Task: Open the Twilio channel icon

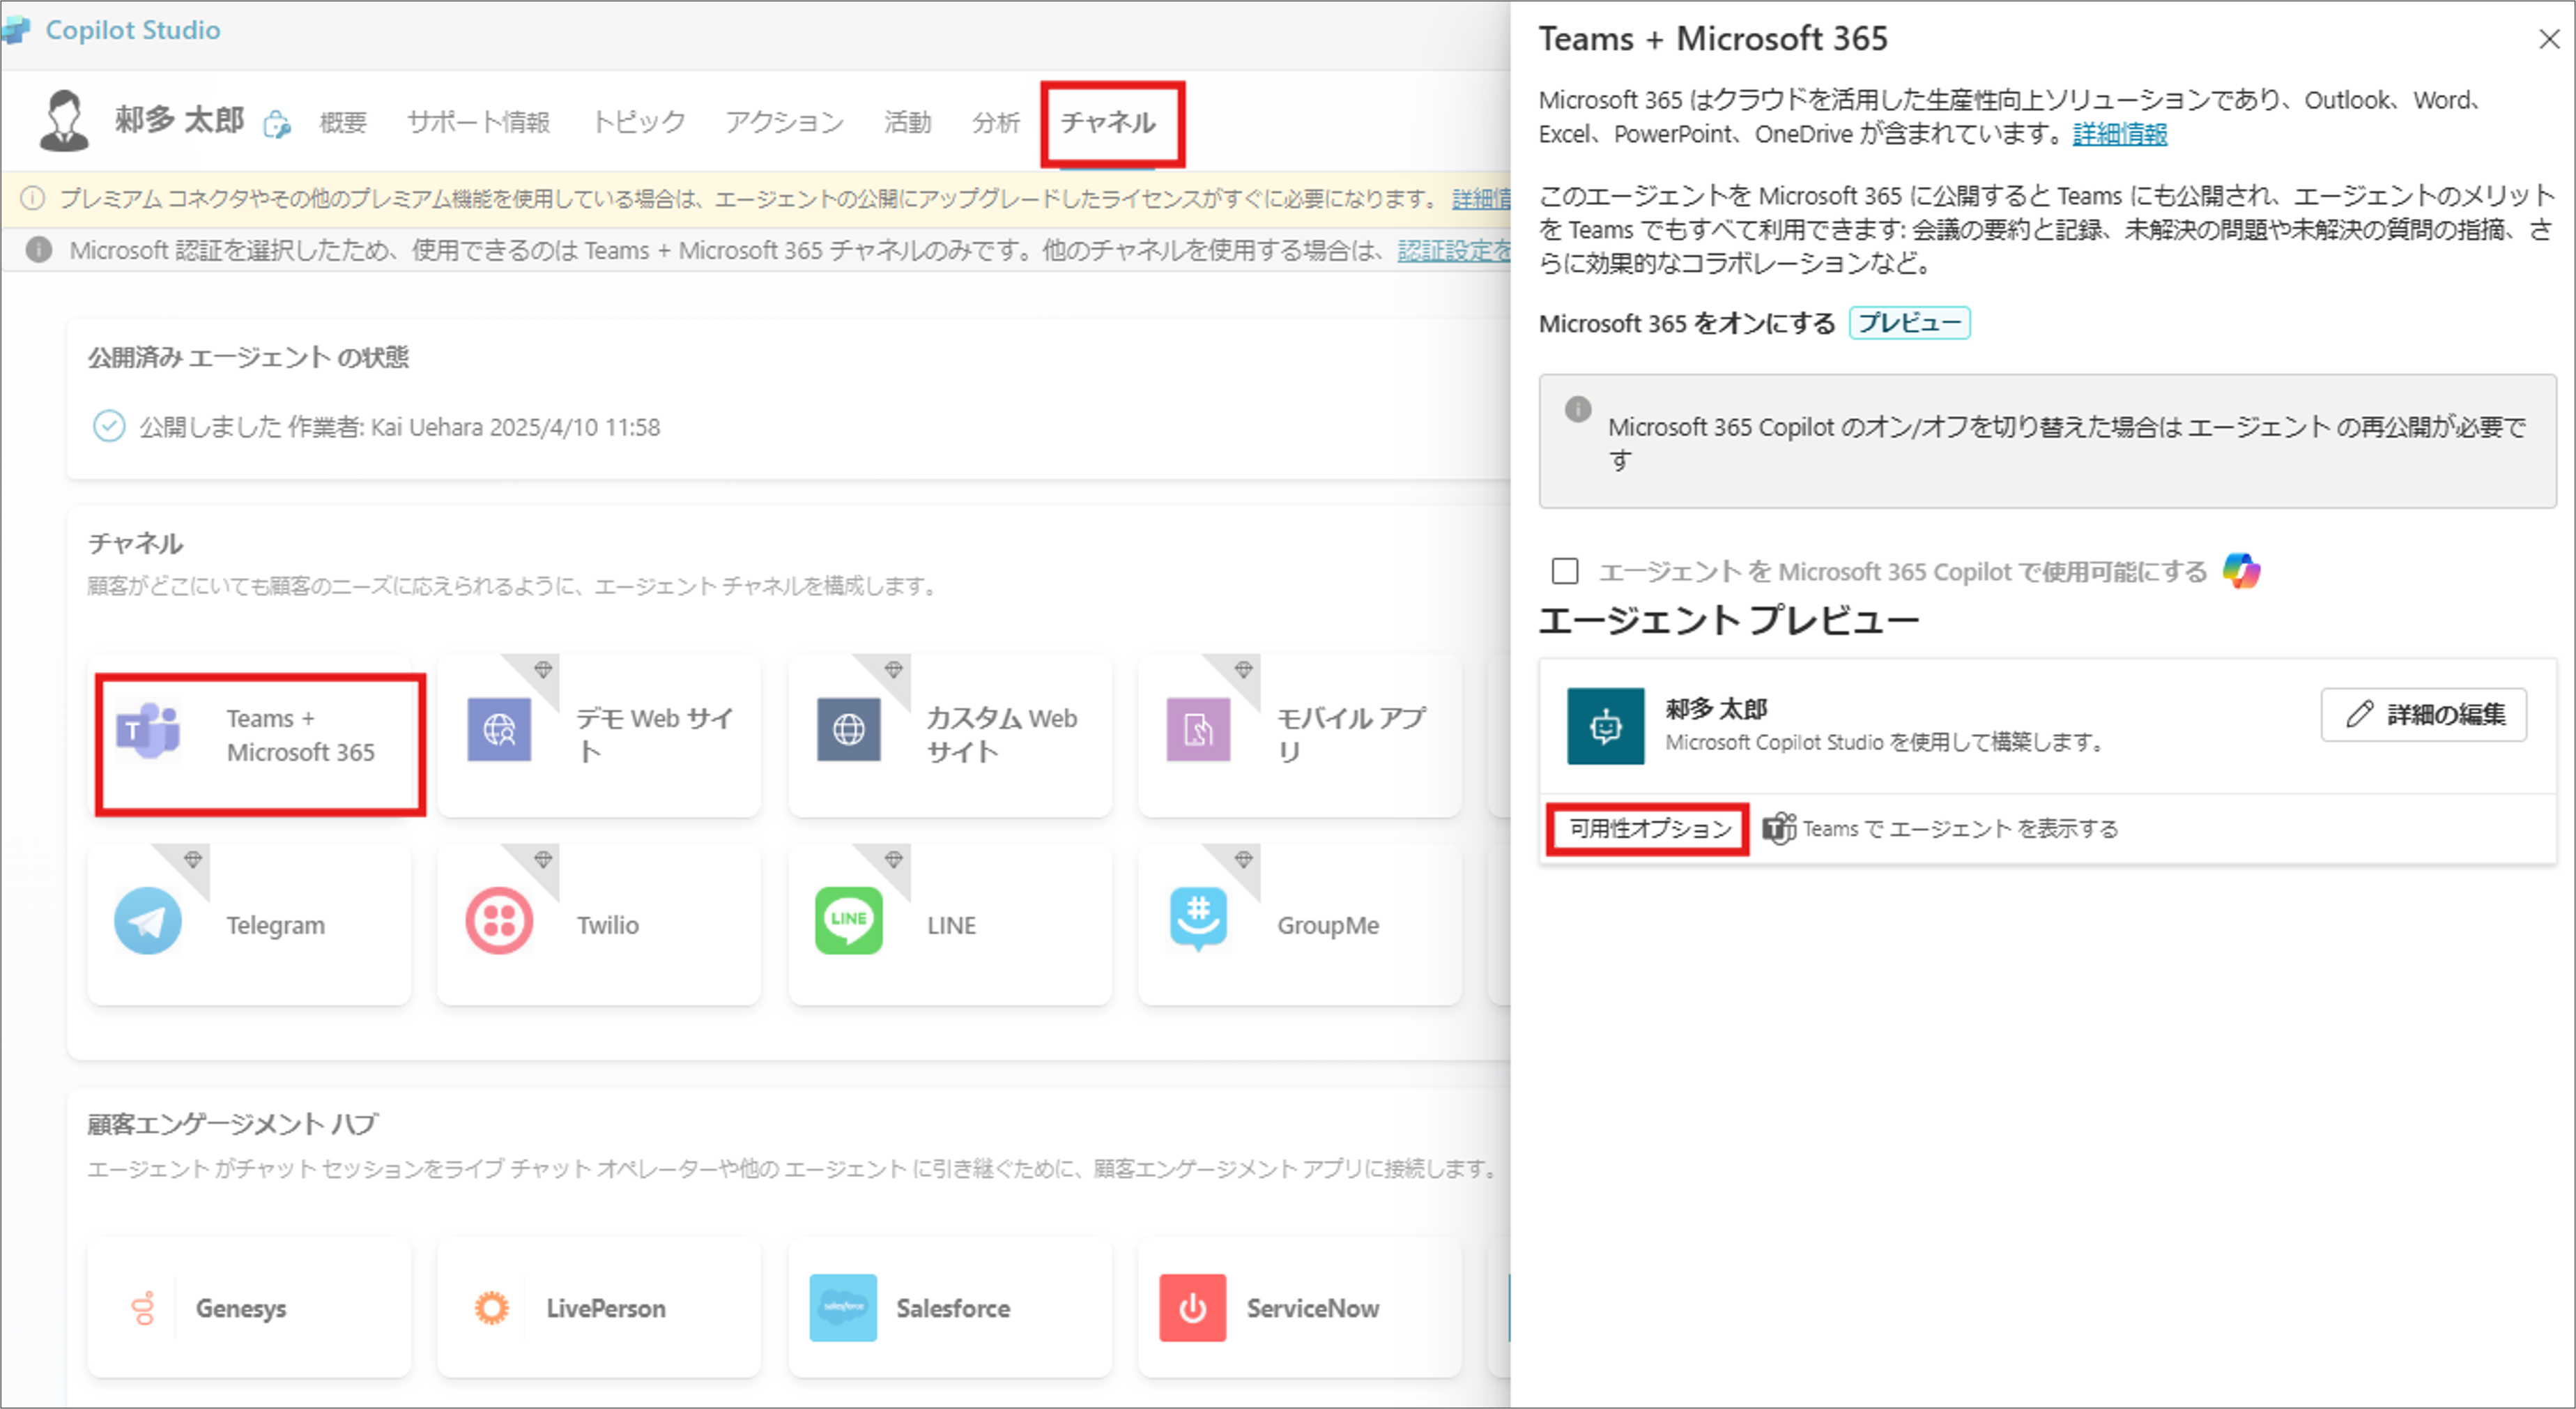Action: pos(499,922)
